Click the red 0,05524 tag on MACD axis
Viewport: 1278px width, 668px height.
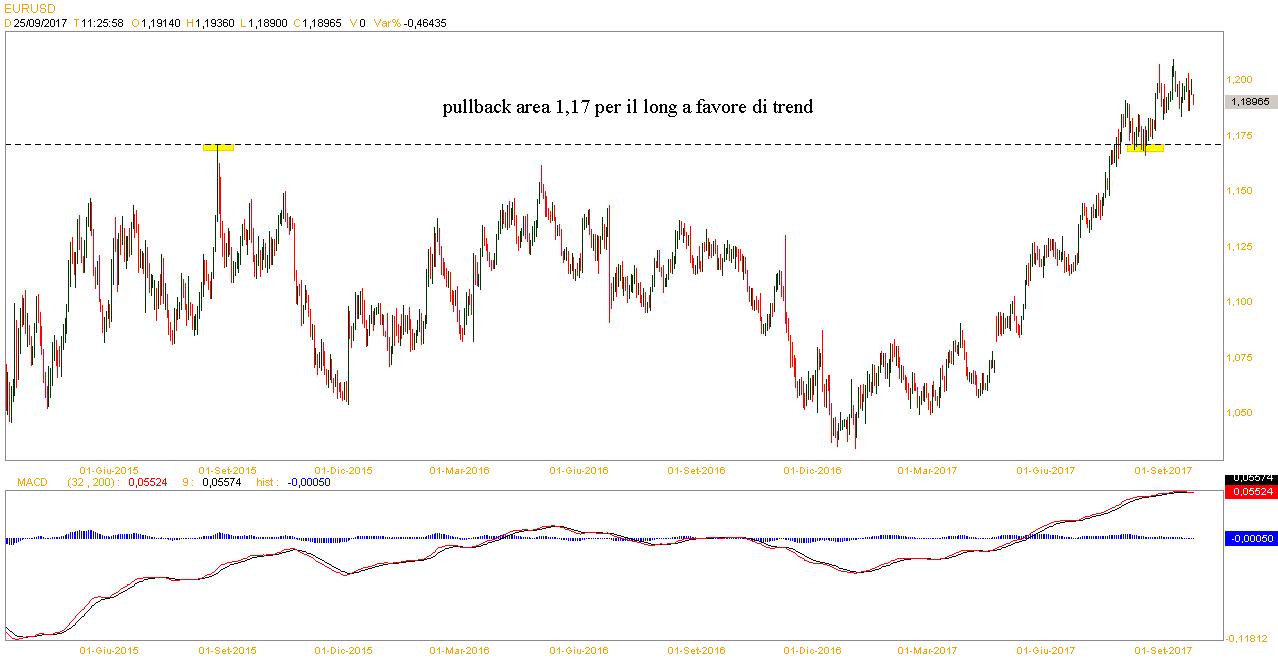pos(1250,492)
